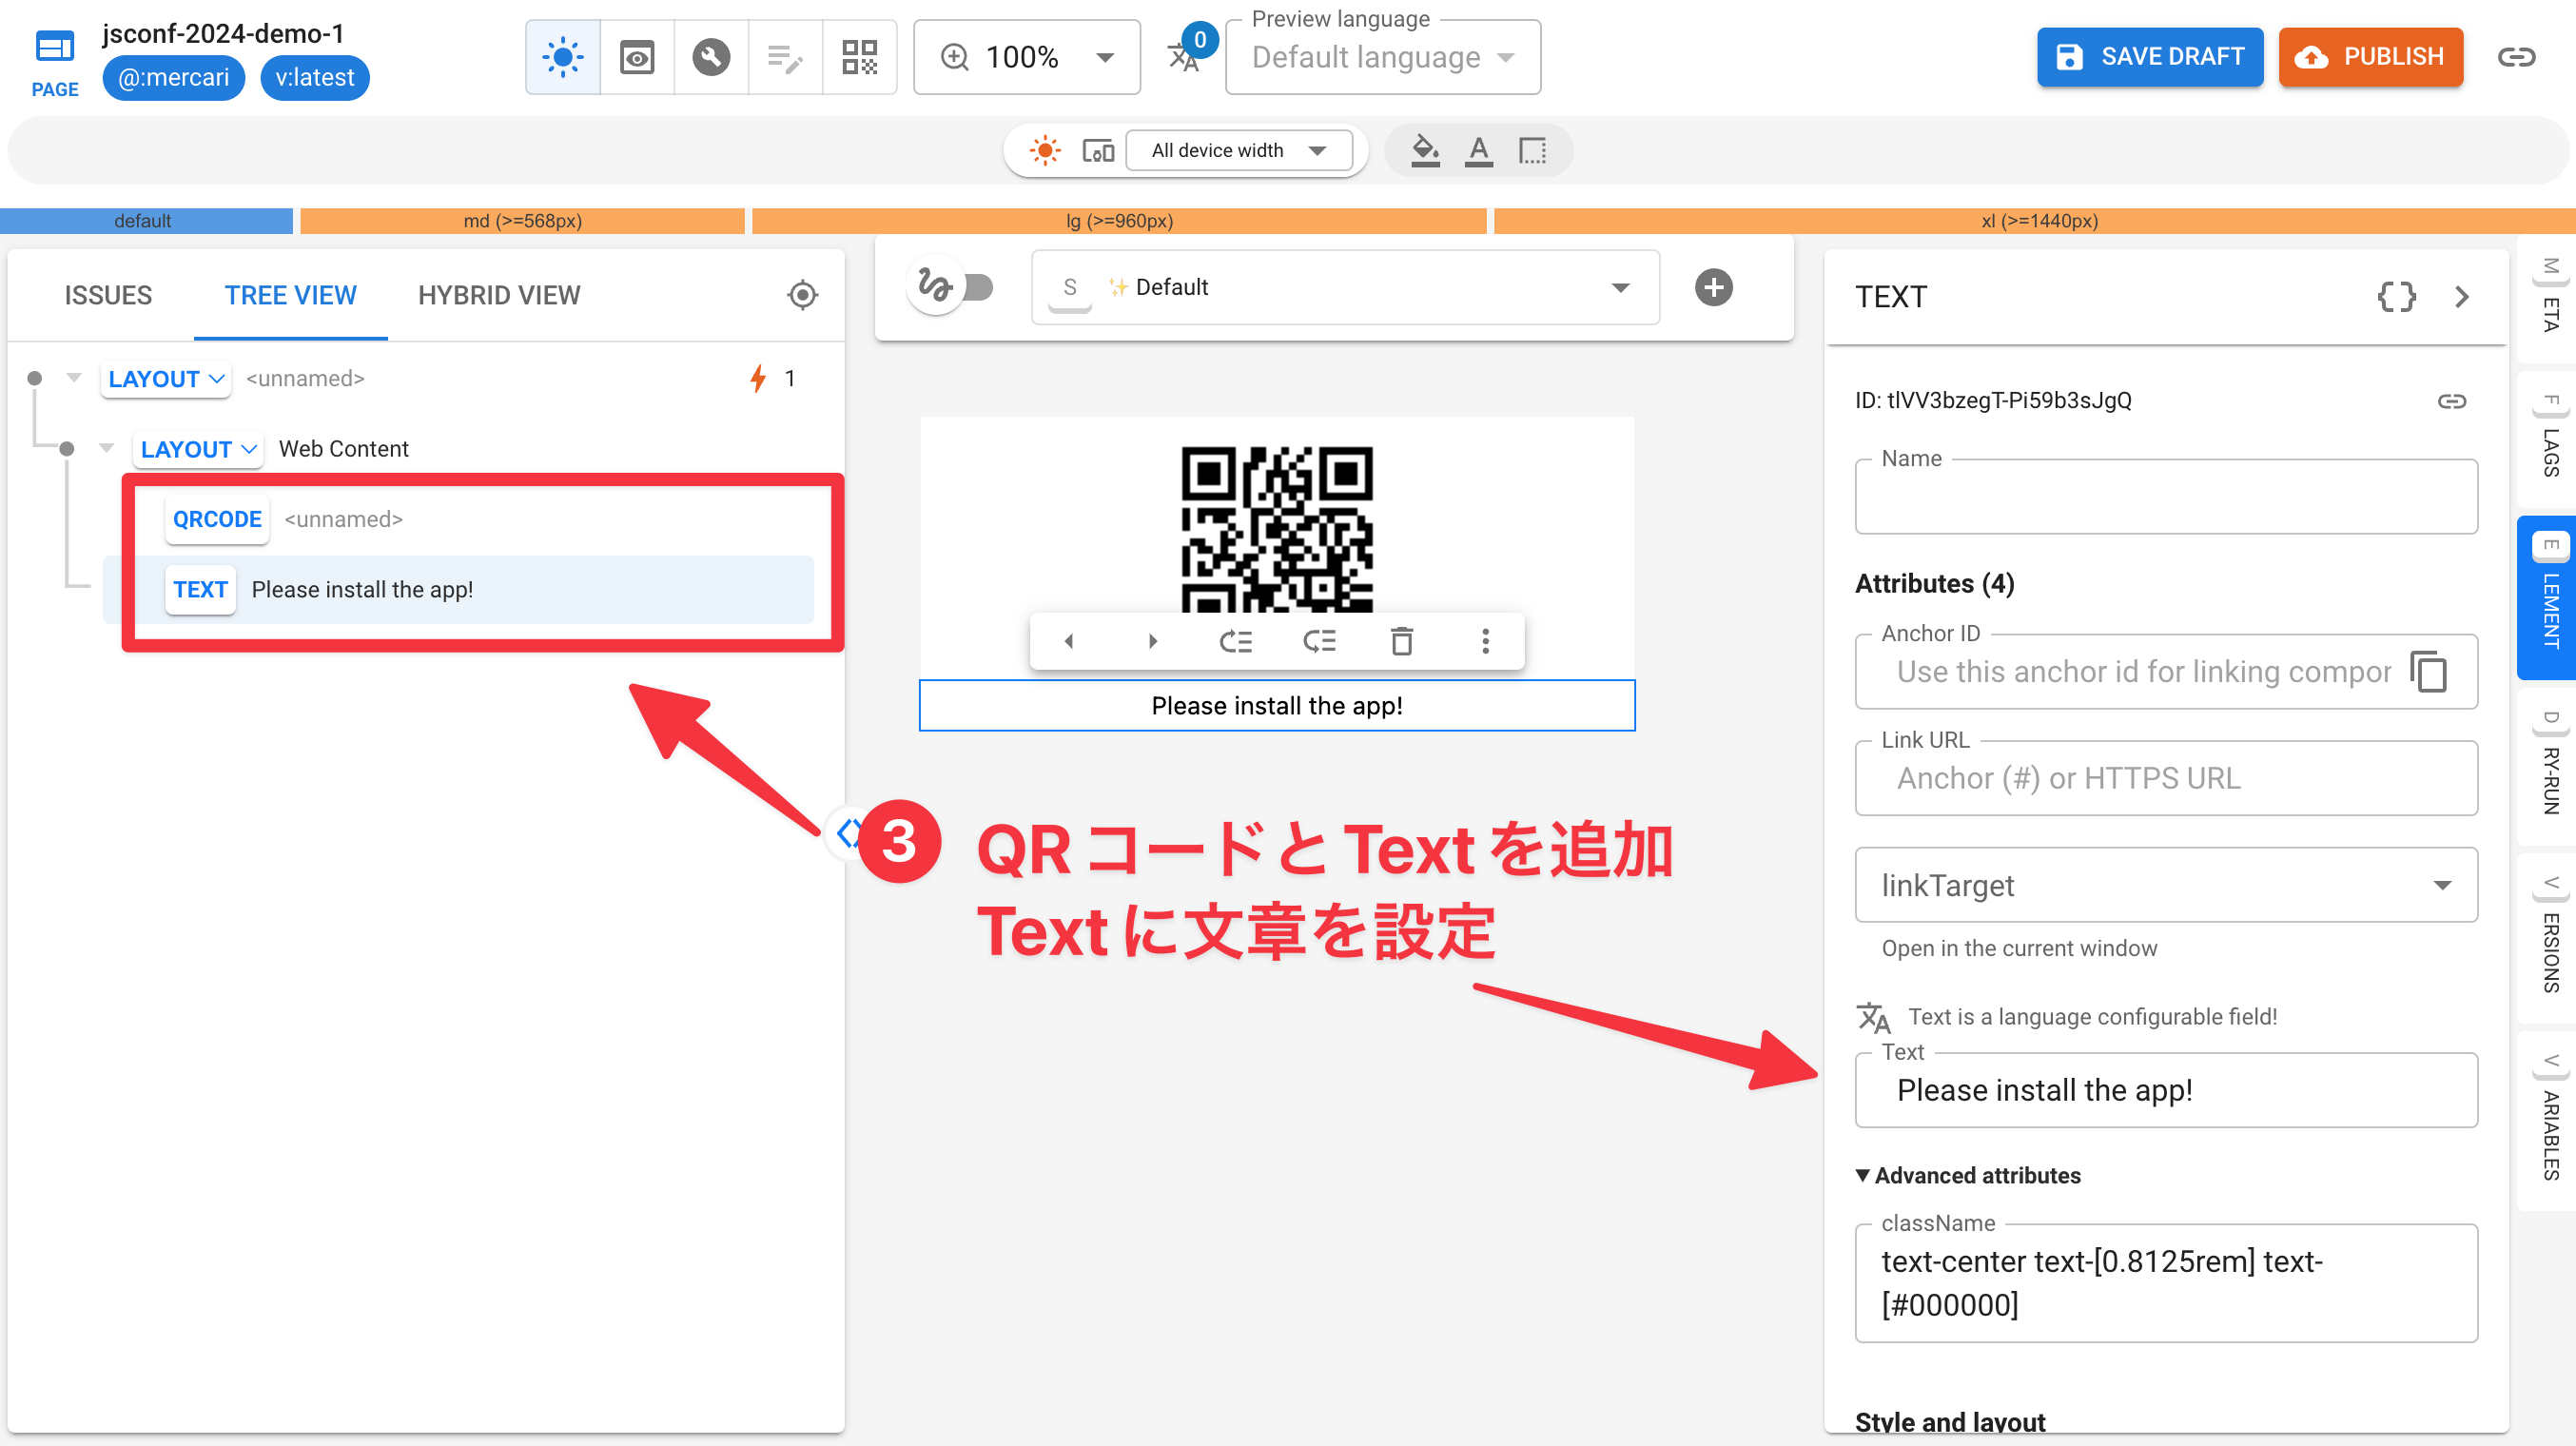Viewport: 2576px width, 1446px height.
Task: Select the TEXT Please install the app! item
Action: [458, 590]
